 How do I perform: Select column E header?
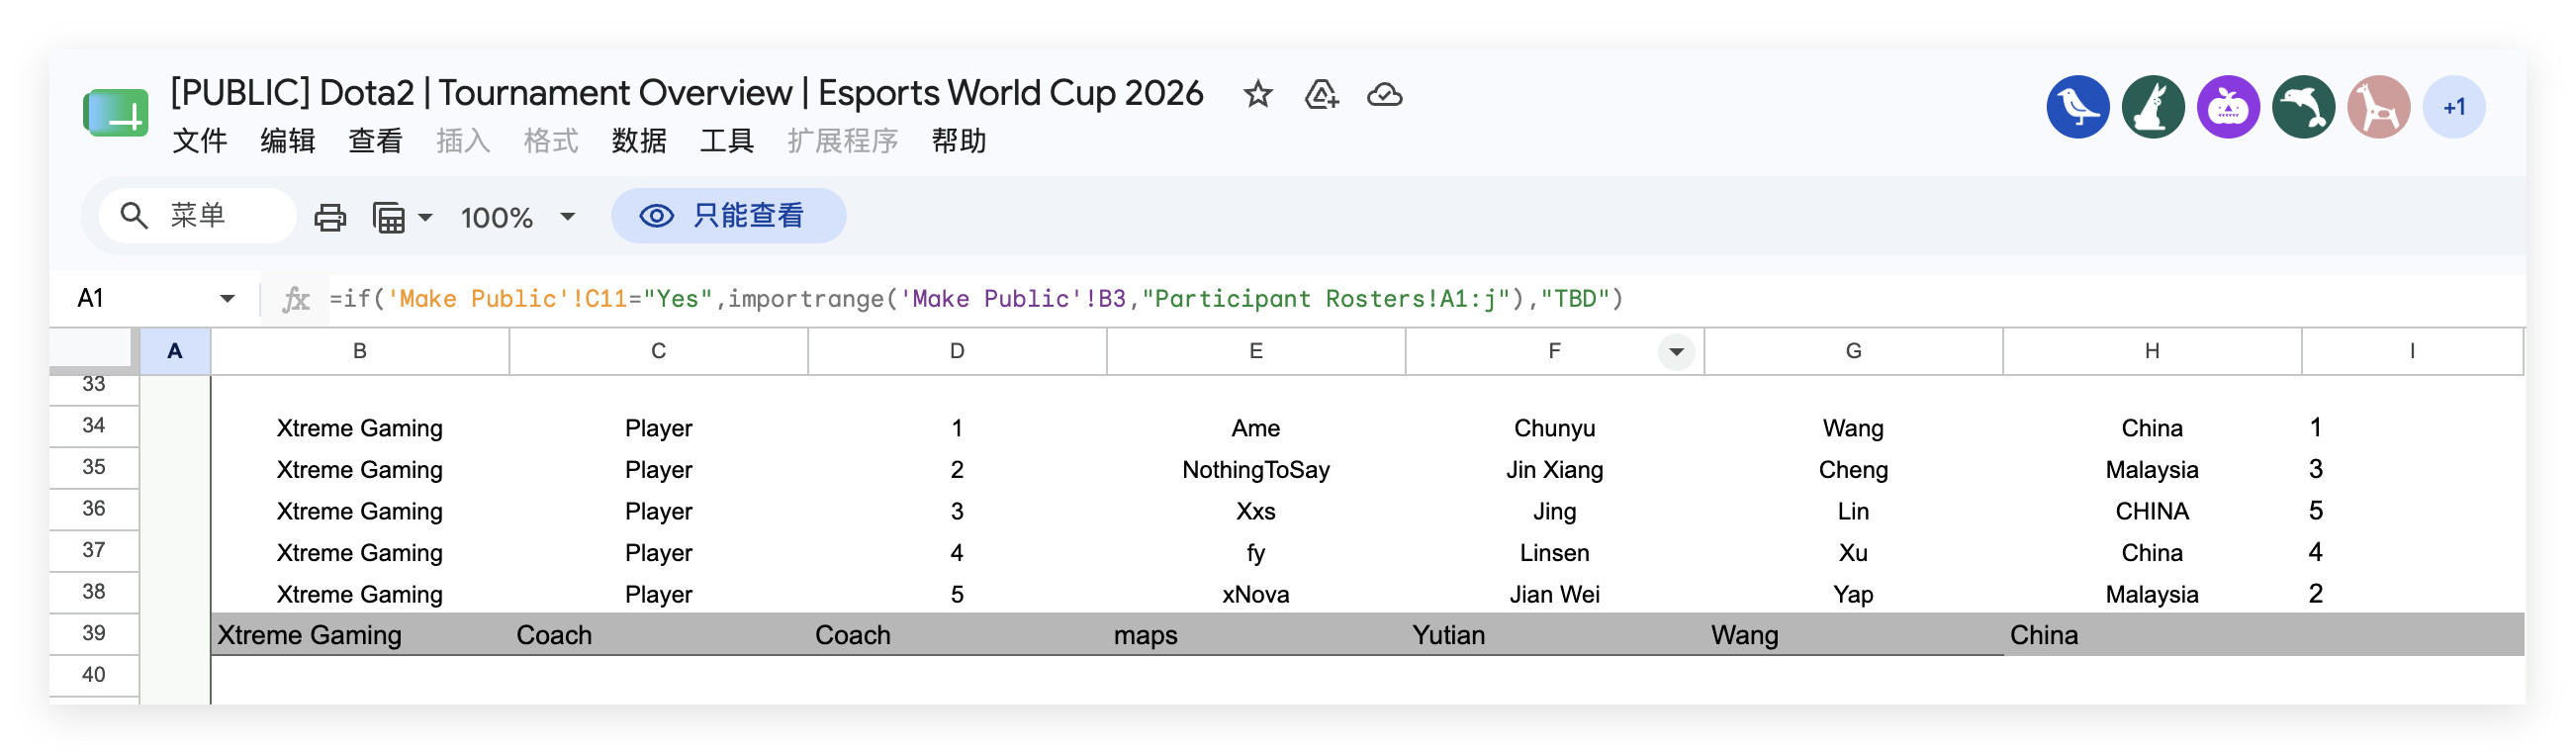coord(1256,352)
